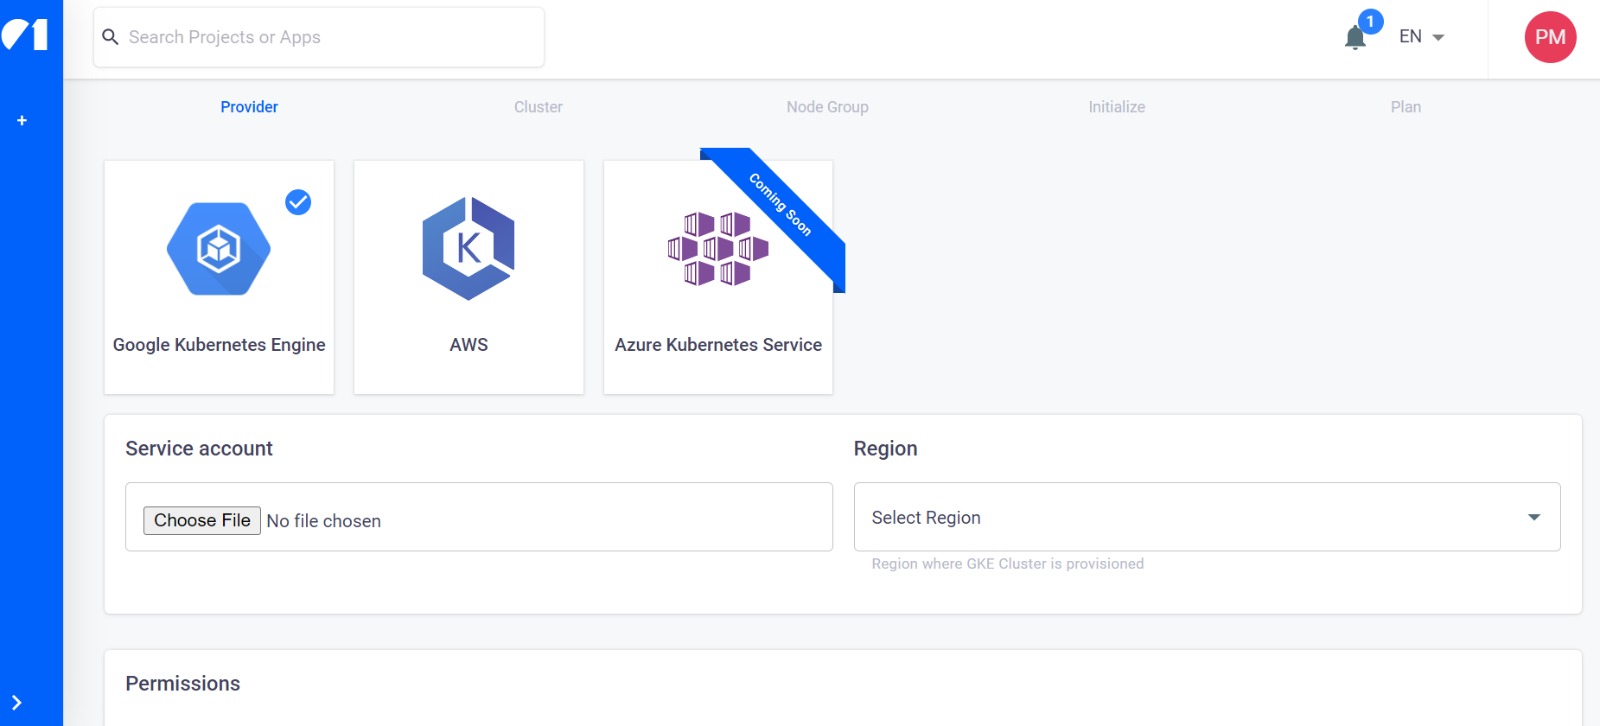
Task: Focus the Search Projects or Apps field
Action: tap(319, 37)
